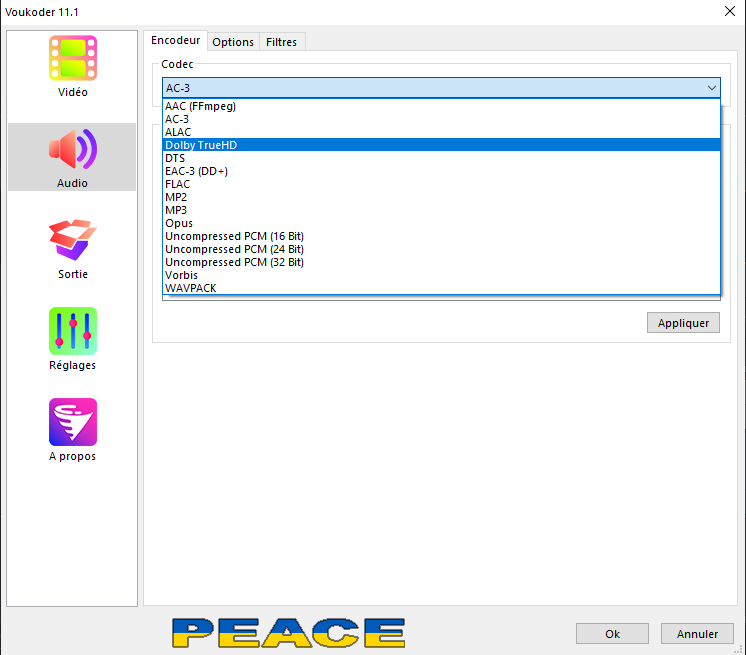Choose MP3 codec
The width and height of the screenshot is (746, 655).
(x=441, y=210)
